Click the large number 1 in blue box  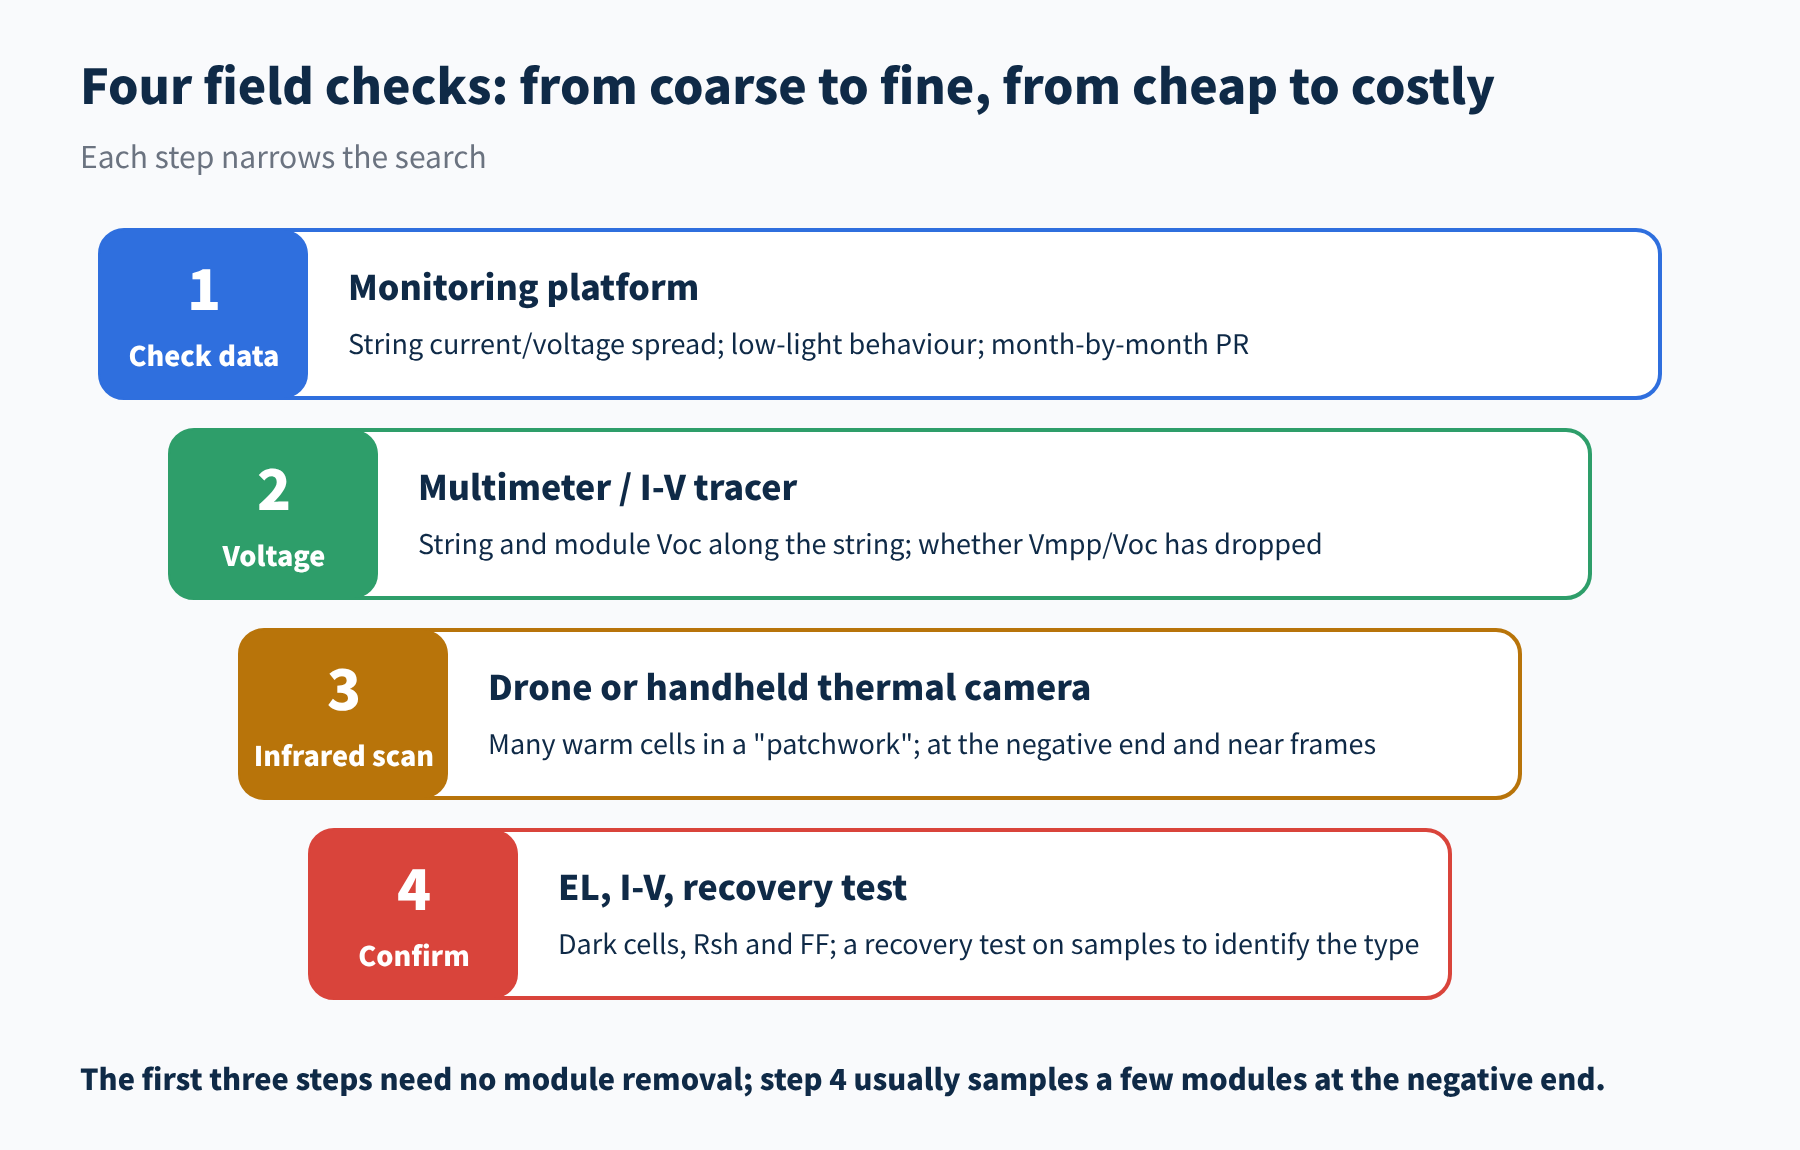203,291
